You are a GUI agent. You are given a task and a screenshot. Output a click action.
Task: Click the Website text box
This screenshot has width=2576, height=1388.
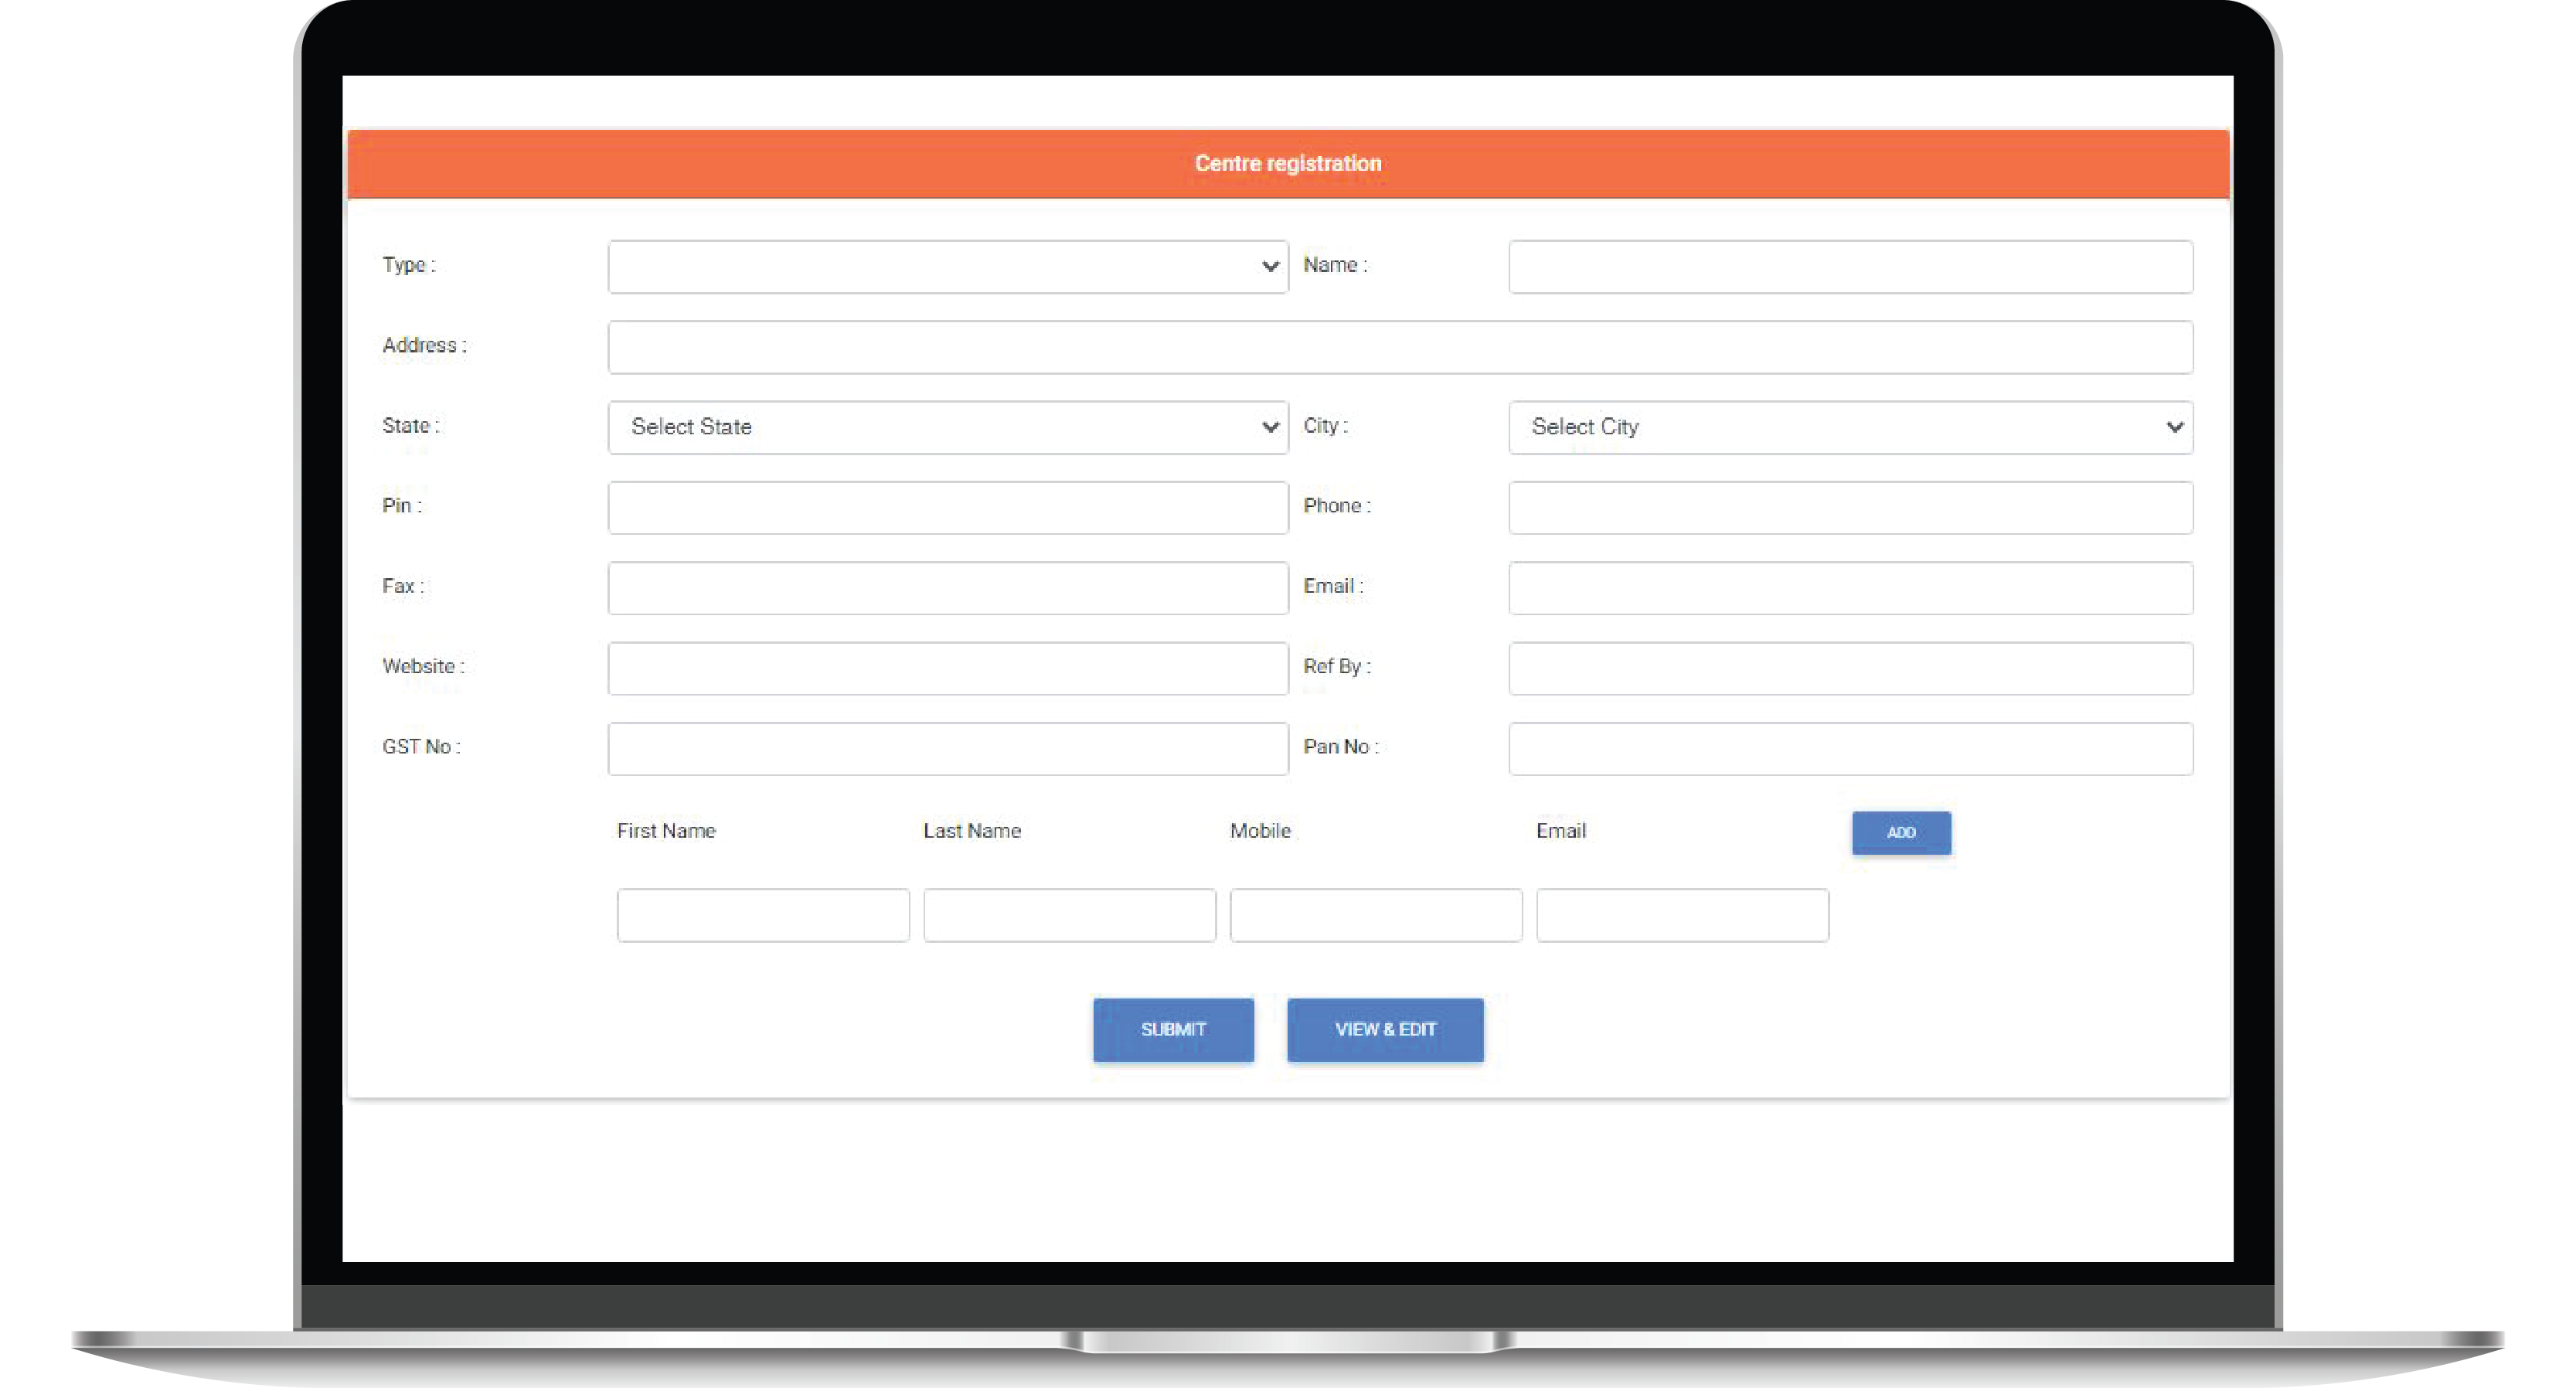[947, 668]
